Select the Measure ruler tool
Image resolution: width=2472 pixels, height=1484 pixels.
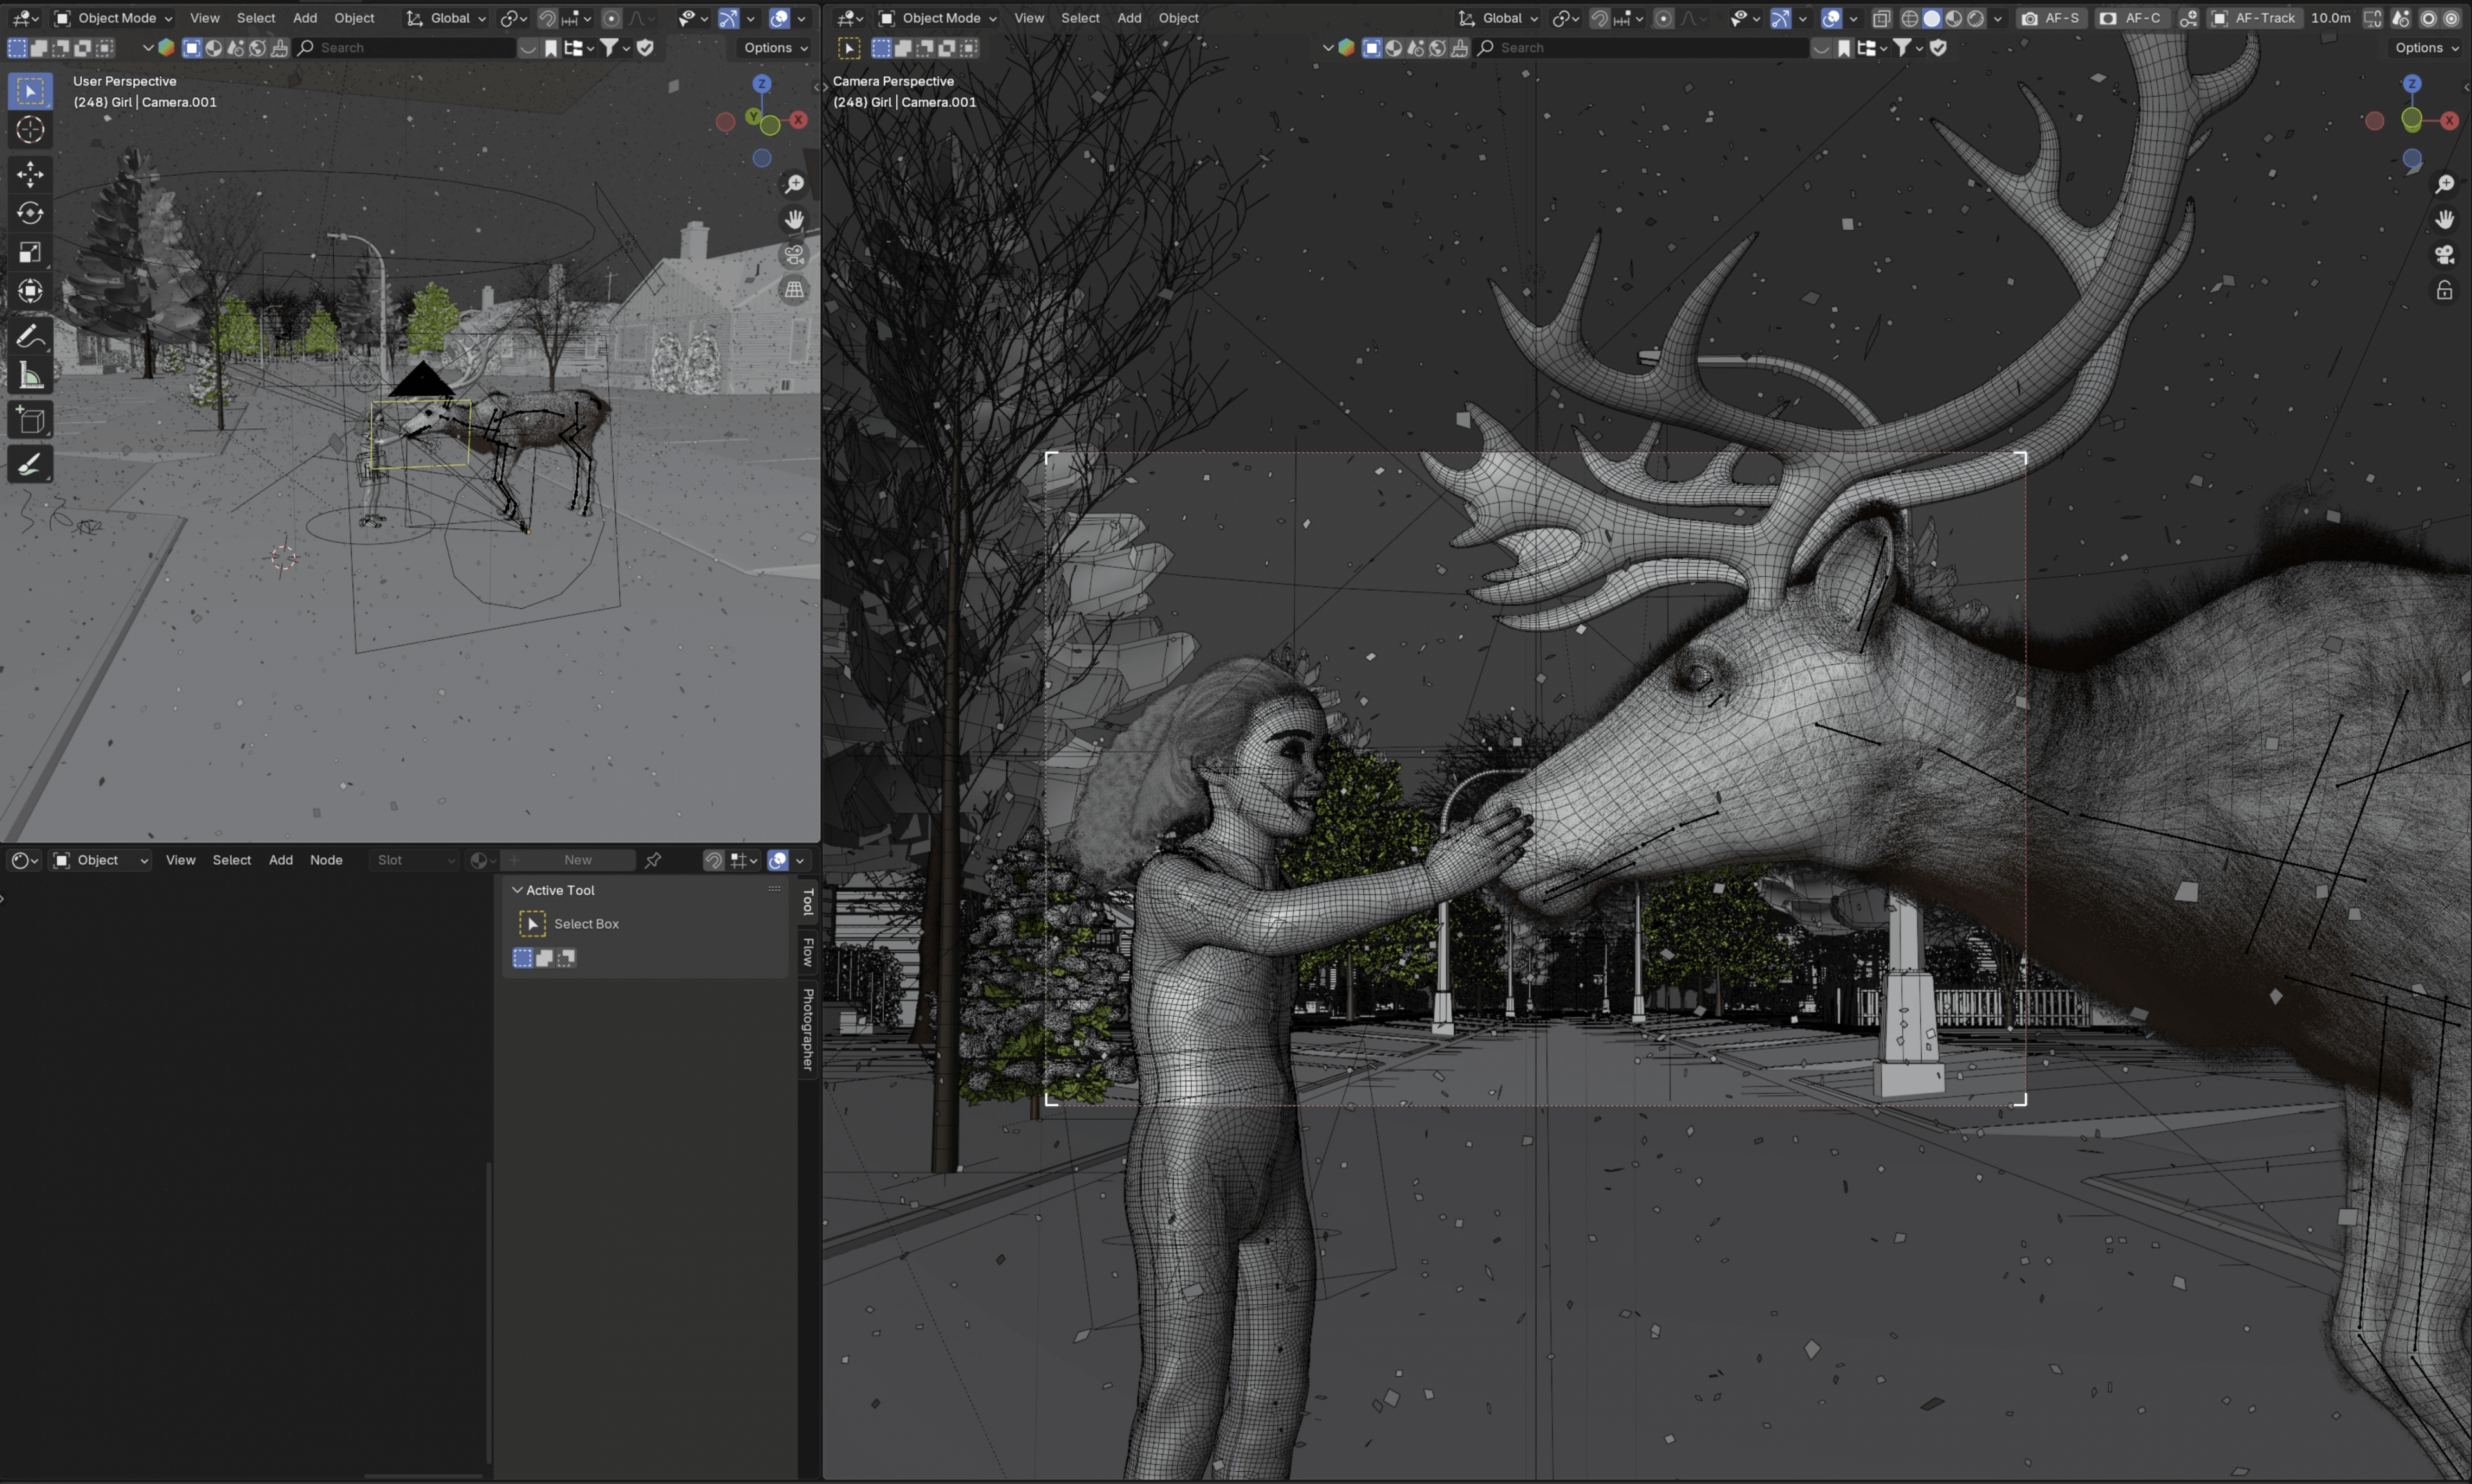30,375
